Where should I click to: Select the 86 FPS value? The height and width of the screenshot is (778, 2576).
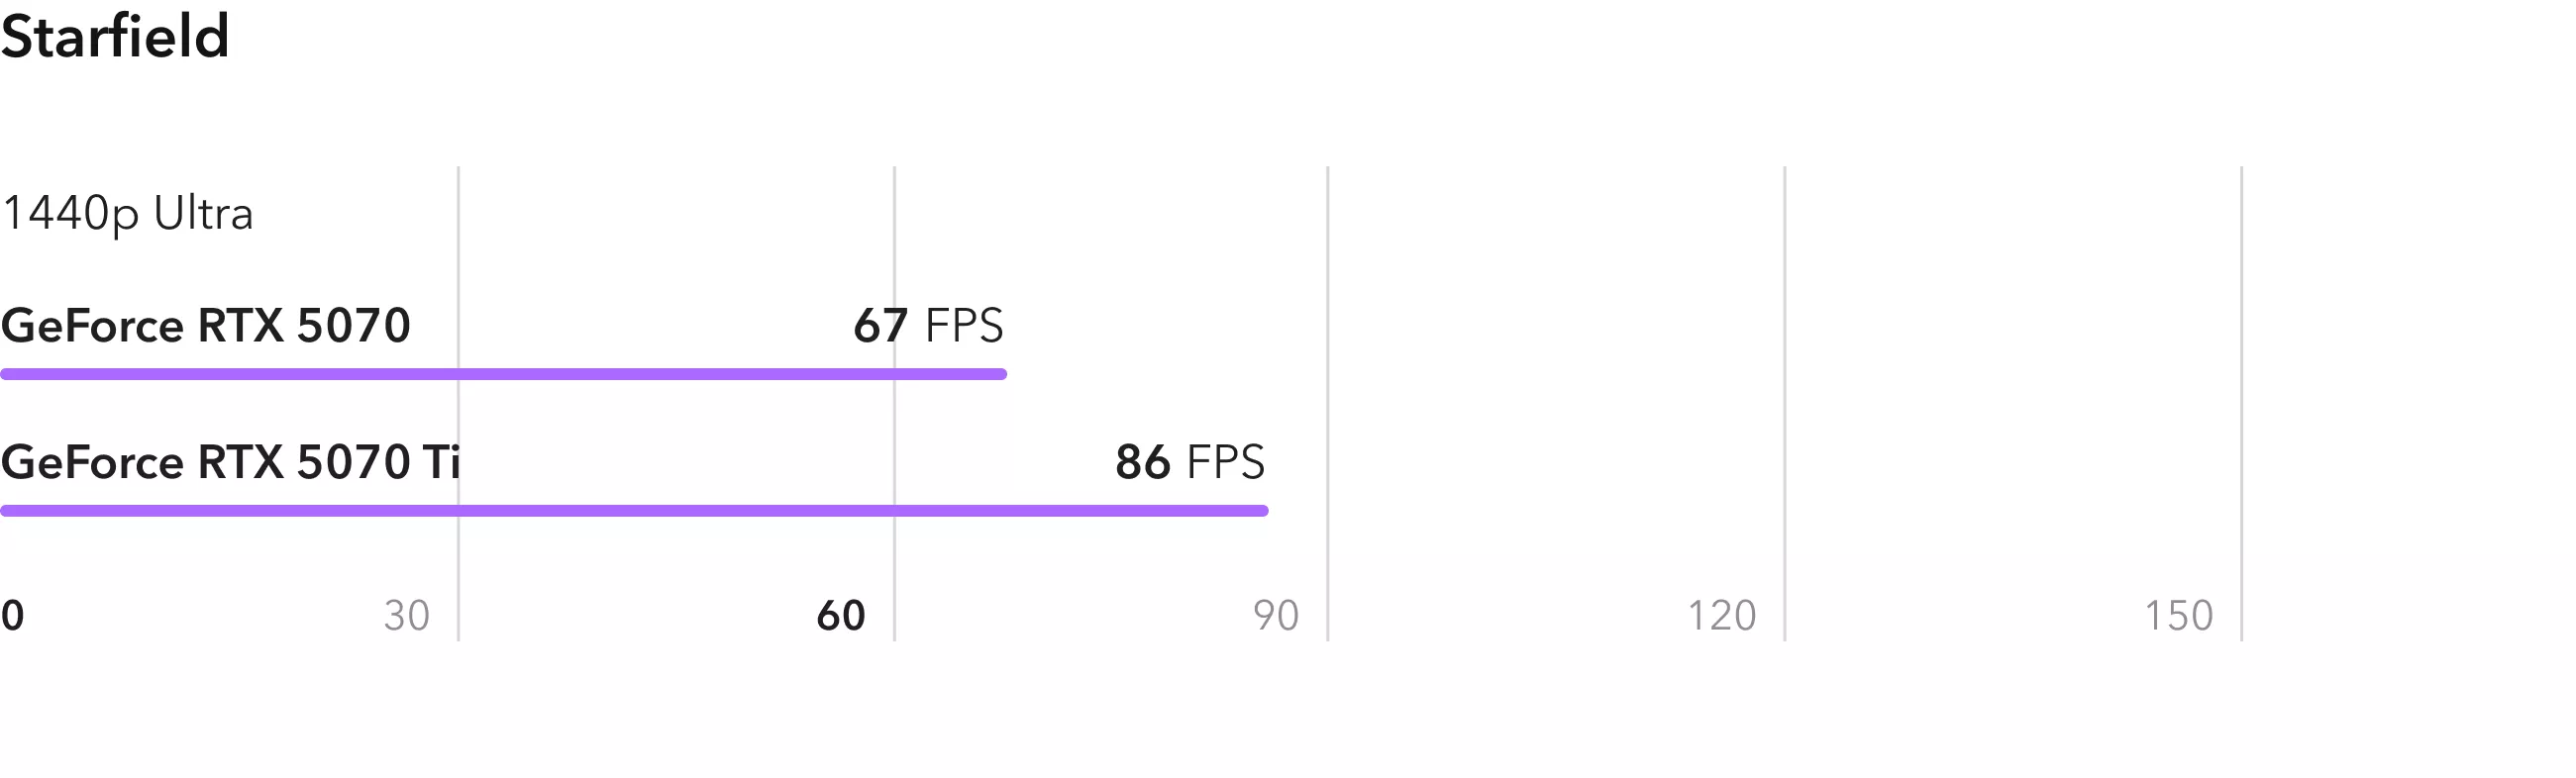pos(1190,462)
